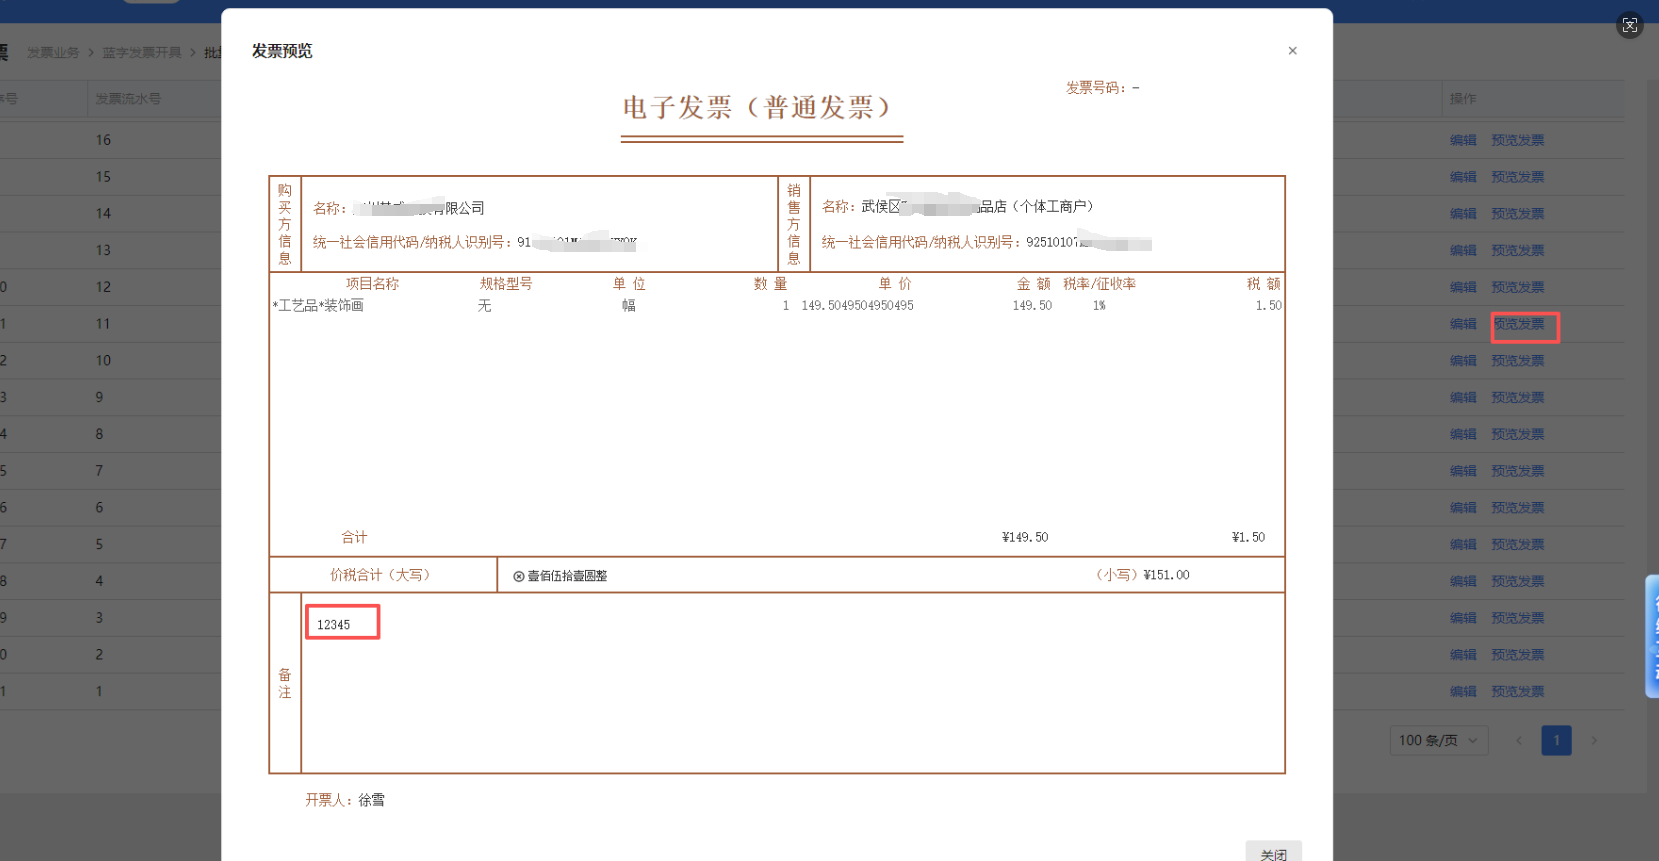Click 编辑 for invoice serial number 16
1659x861 pixels.
click(x=1463, y=141)
